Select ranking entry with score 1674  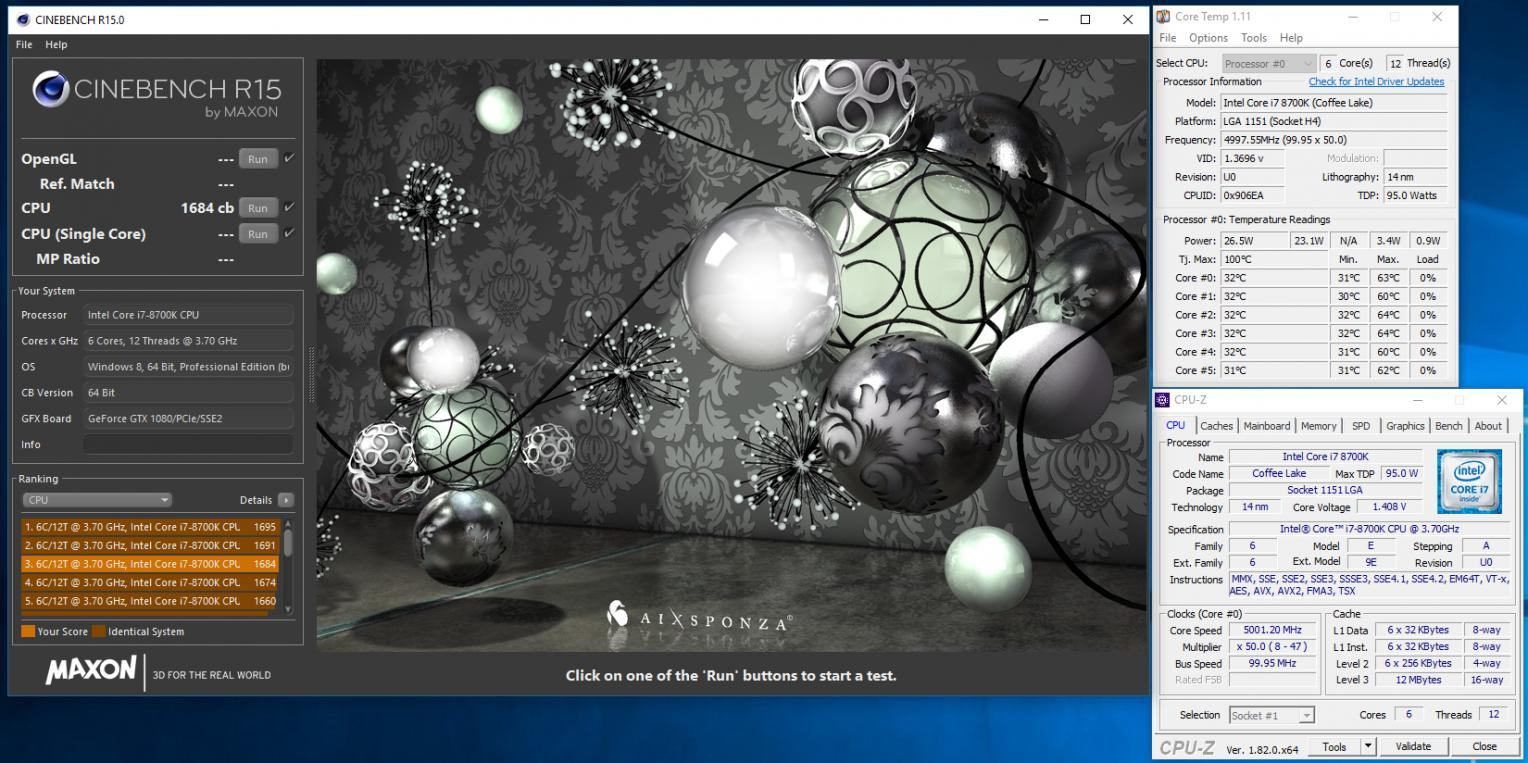(150, 582)
